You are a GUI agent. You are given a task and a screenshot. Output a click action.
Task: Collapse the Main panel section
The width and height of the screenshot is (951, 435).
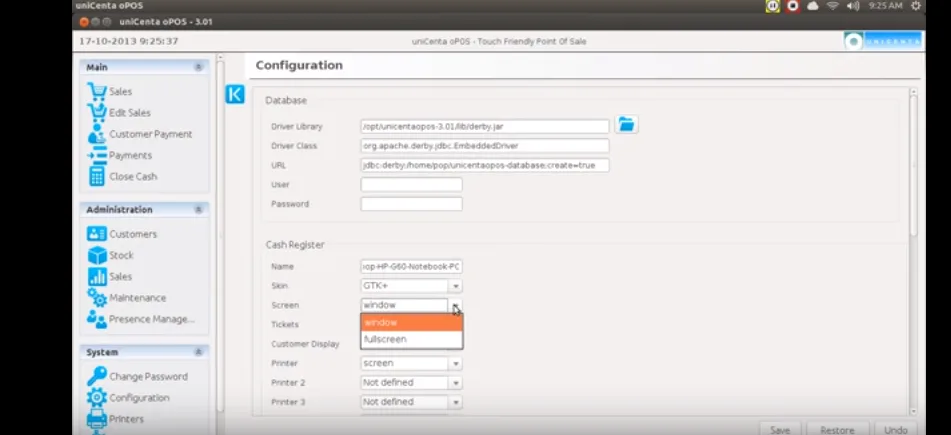pos(198,67)
